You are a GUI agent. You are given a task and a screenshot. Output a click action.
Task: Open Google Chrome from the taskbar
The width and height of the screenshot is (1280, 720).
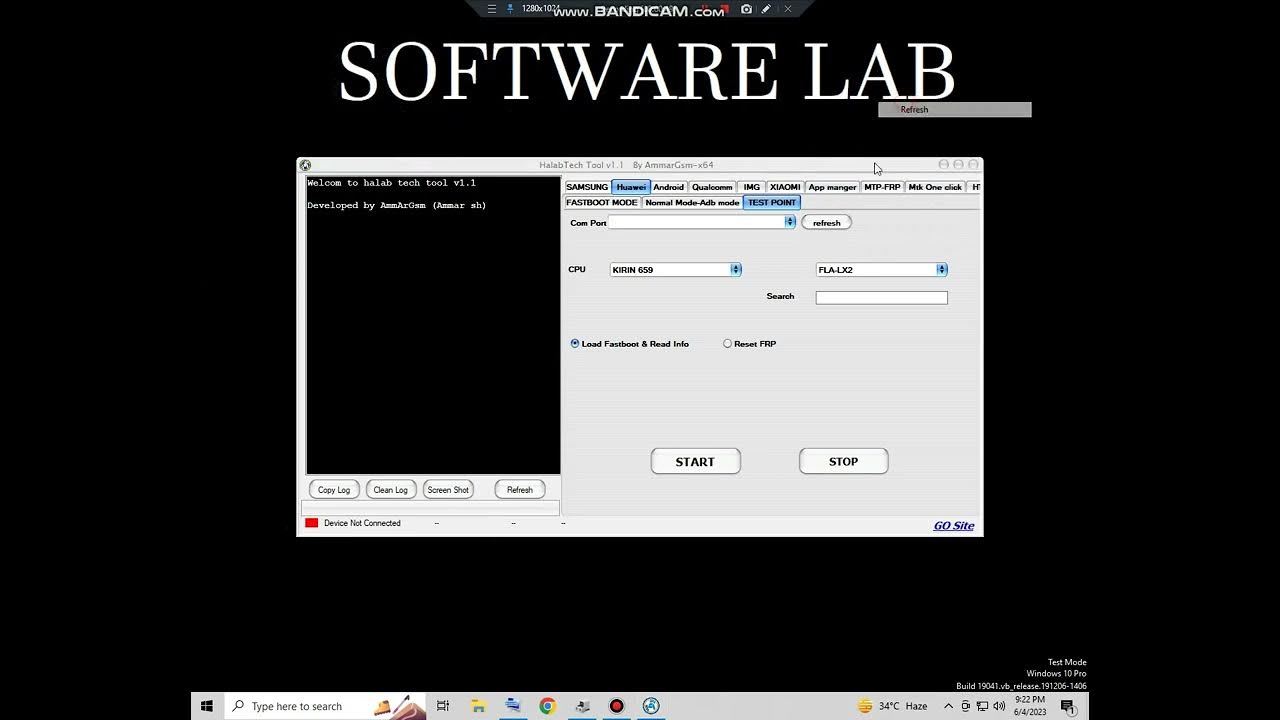coord(547,706)
